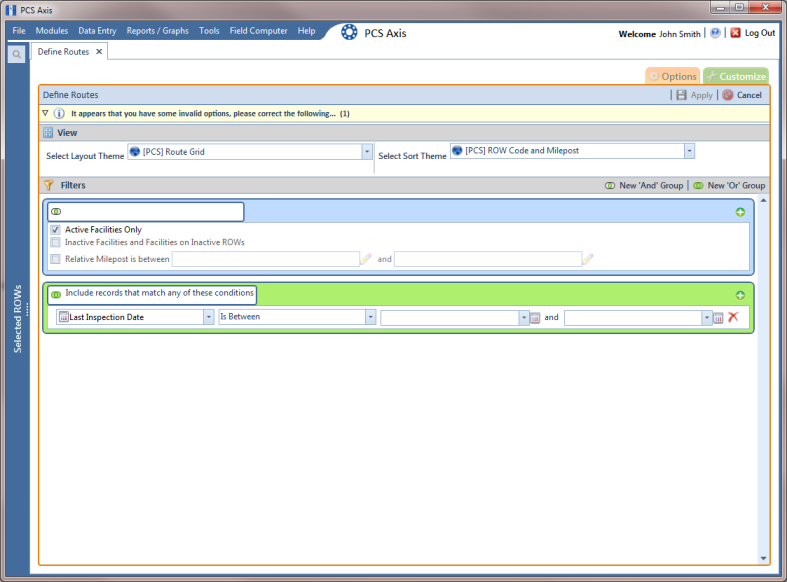This screenshot has width=787, height=582.
Task: Switch to the Customize tab
Action: [736, 76]
